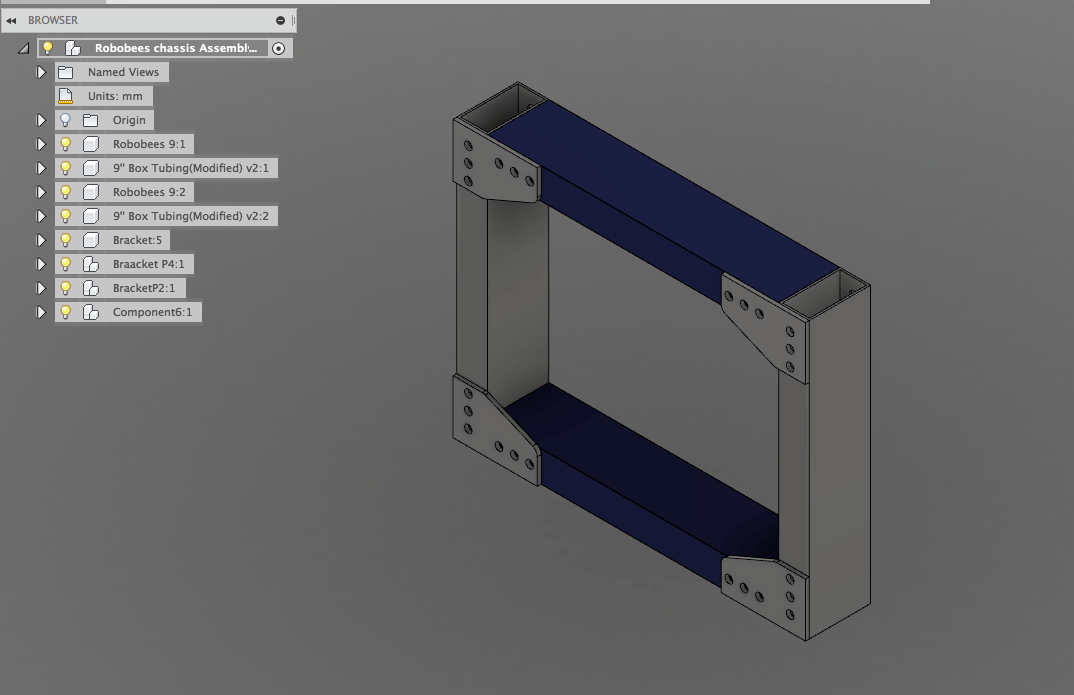Click the Named Views folder icon
Viewport: 1074px width, 695px height.
(x=64, y=72)
